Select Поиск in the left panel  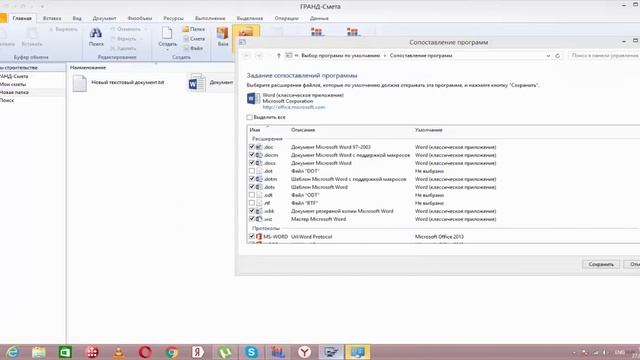[x=7, y=100]
